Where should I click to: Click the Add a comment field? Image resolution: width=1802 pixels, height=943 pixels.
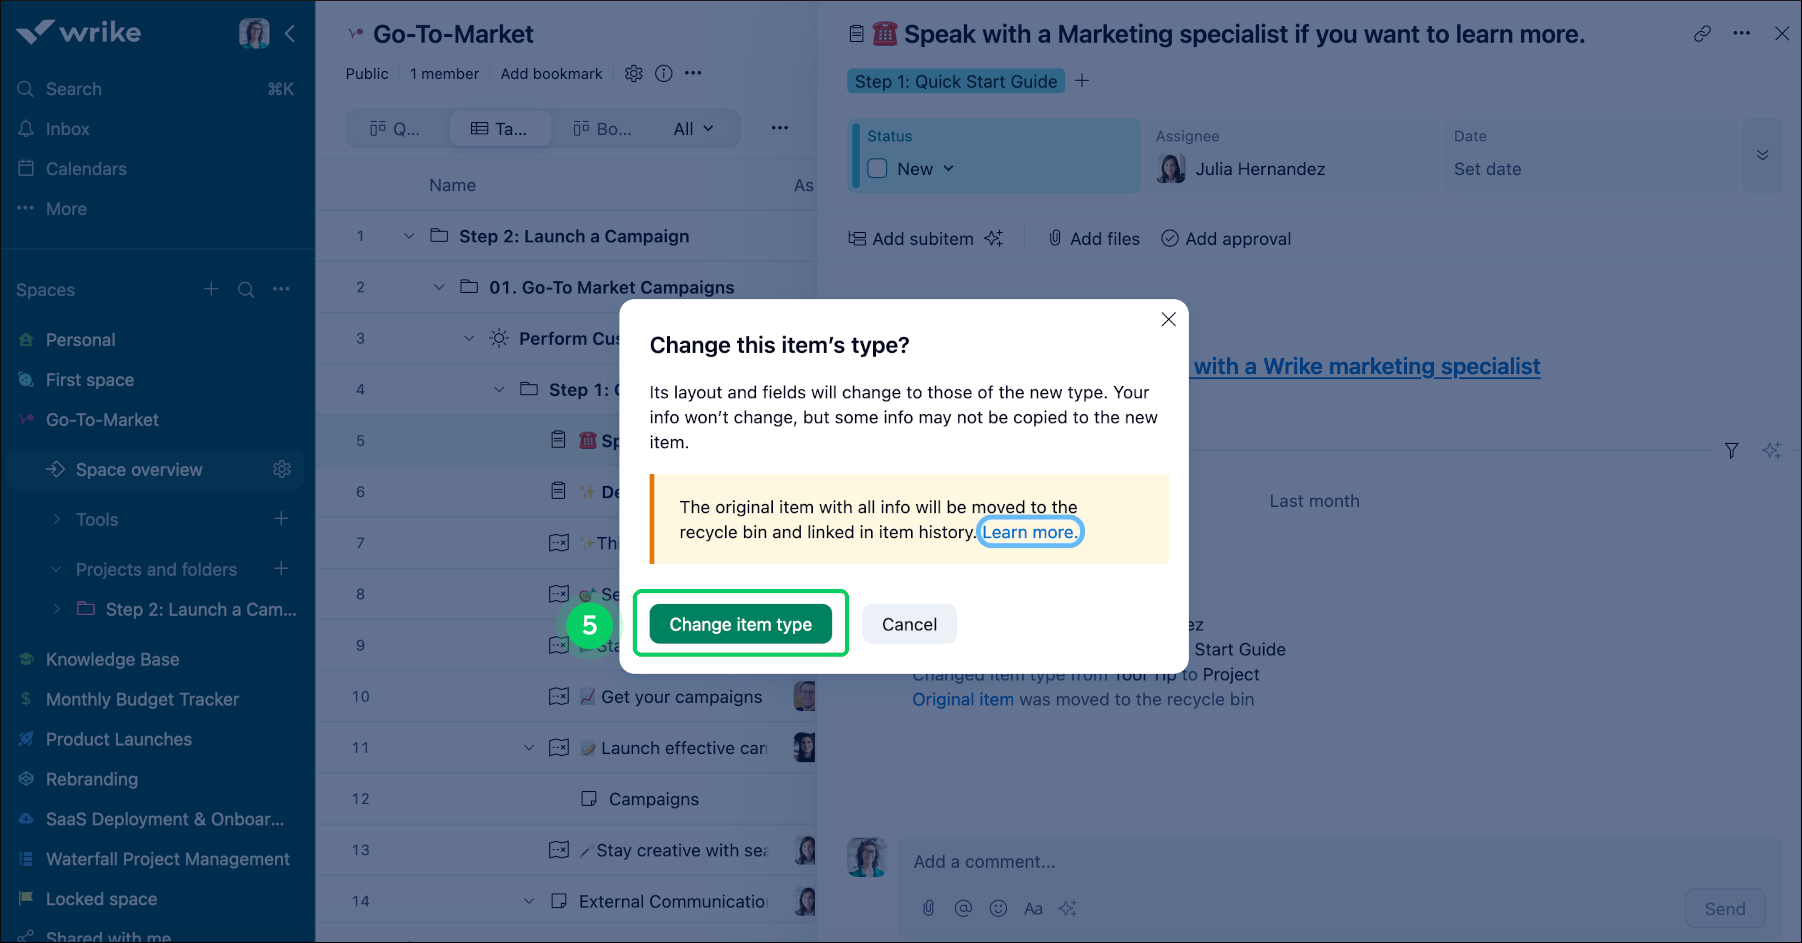(1300, 862)
